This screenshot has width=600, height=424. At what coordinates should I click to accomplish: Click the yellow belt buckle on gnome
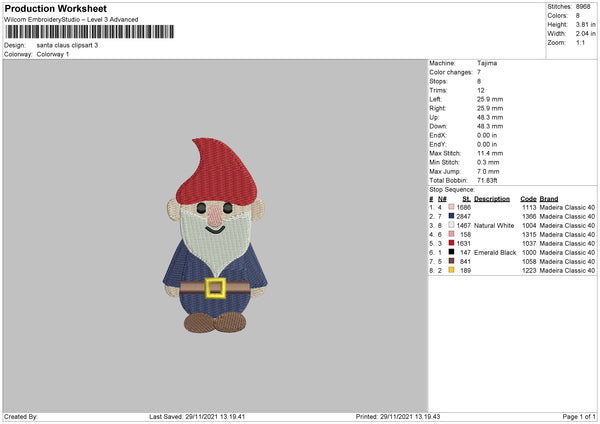215,288
